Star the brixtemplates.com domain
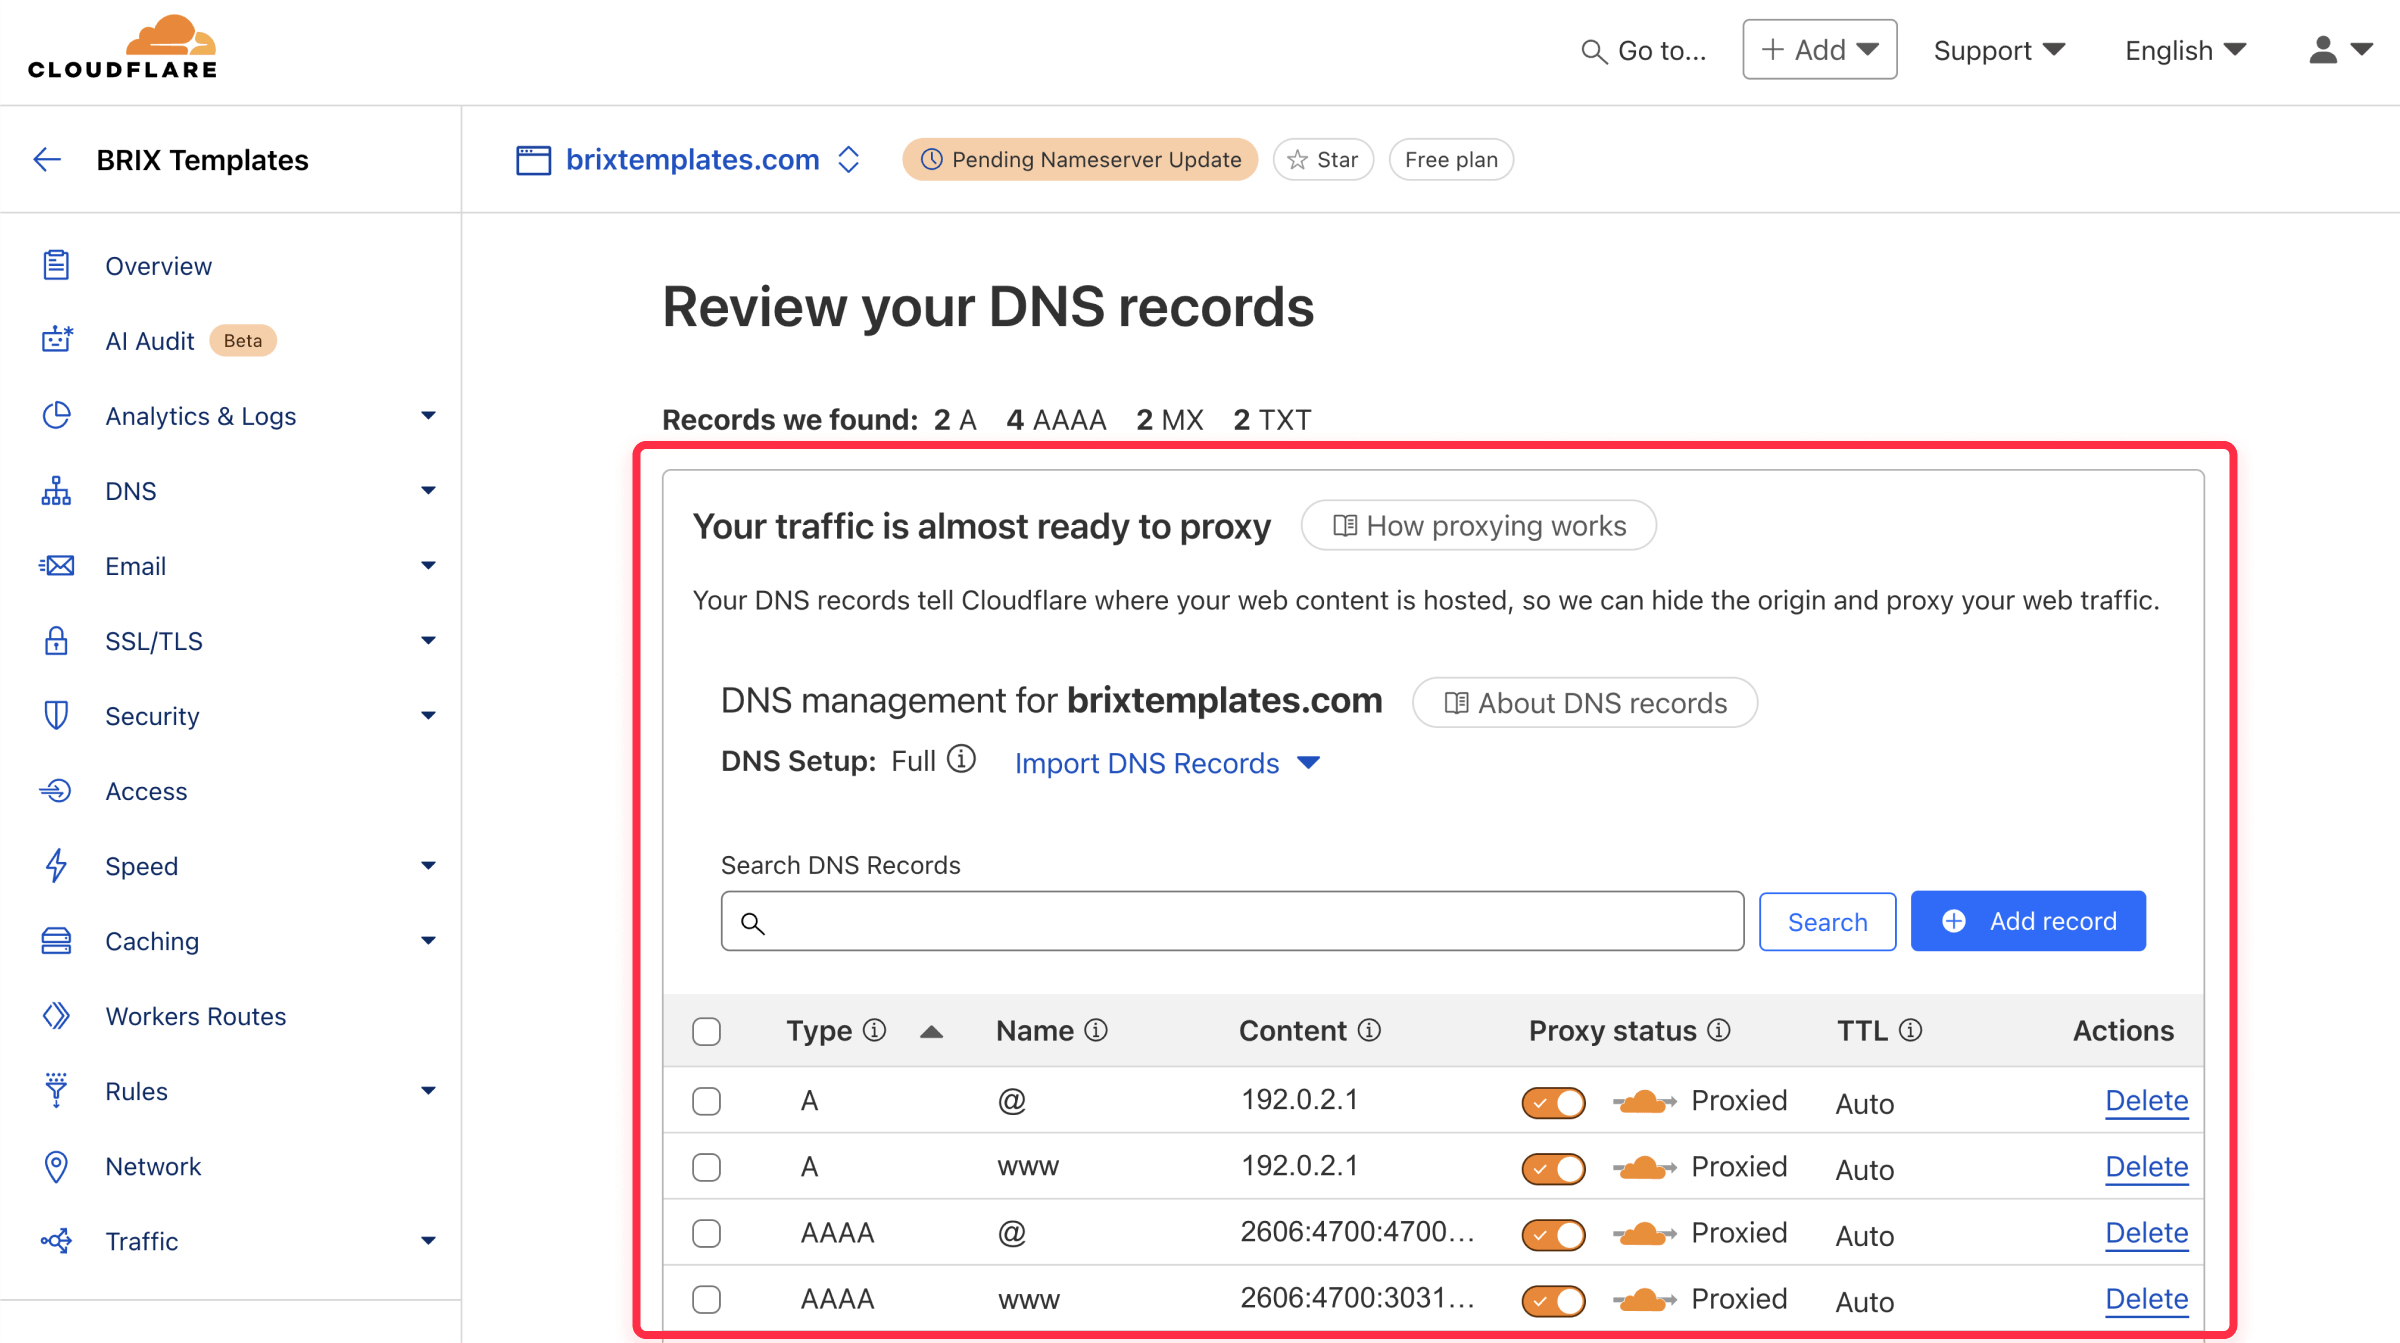 click(1323, 160)
